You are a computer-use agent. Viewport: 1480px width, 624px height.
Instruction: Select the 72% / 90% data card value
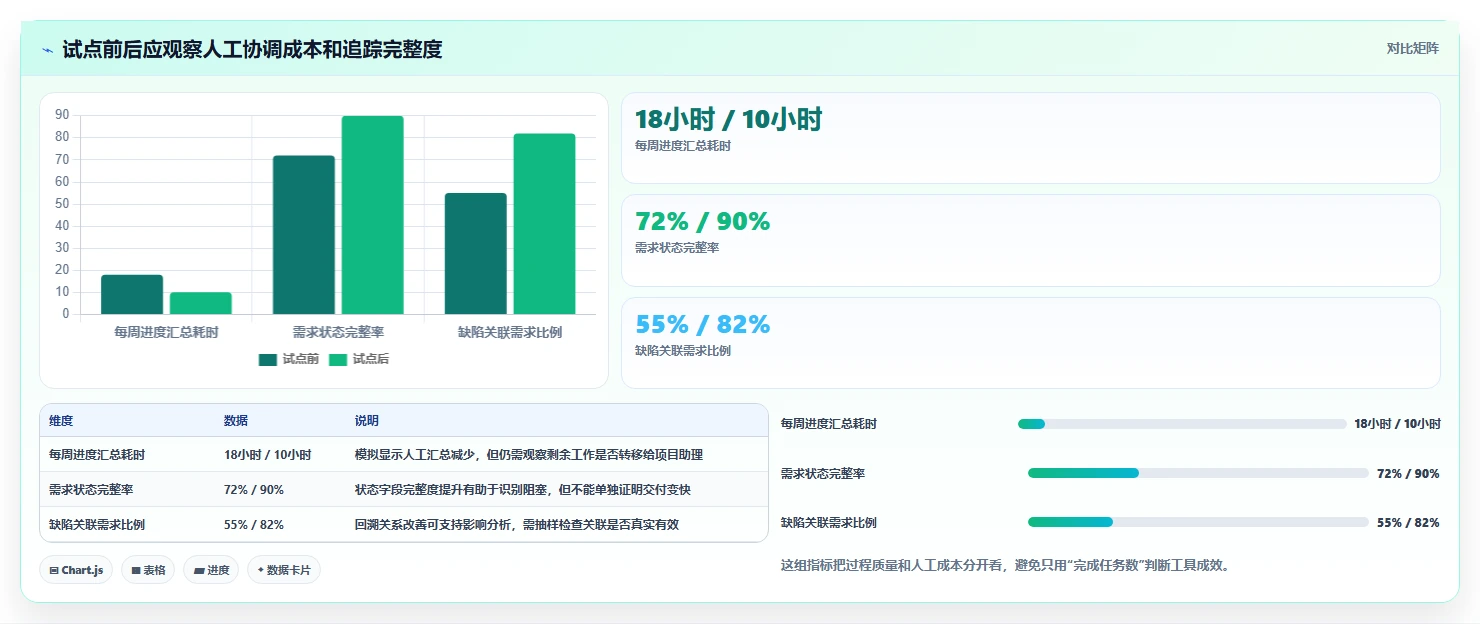tap(702, 222)
